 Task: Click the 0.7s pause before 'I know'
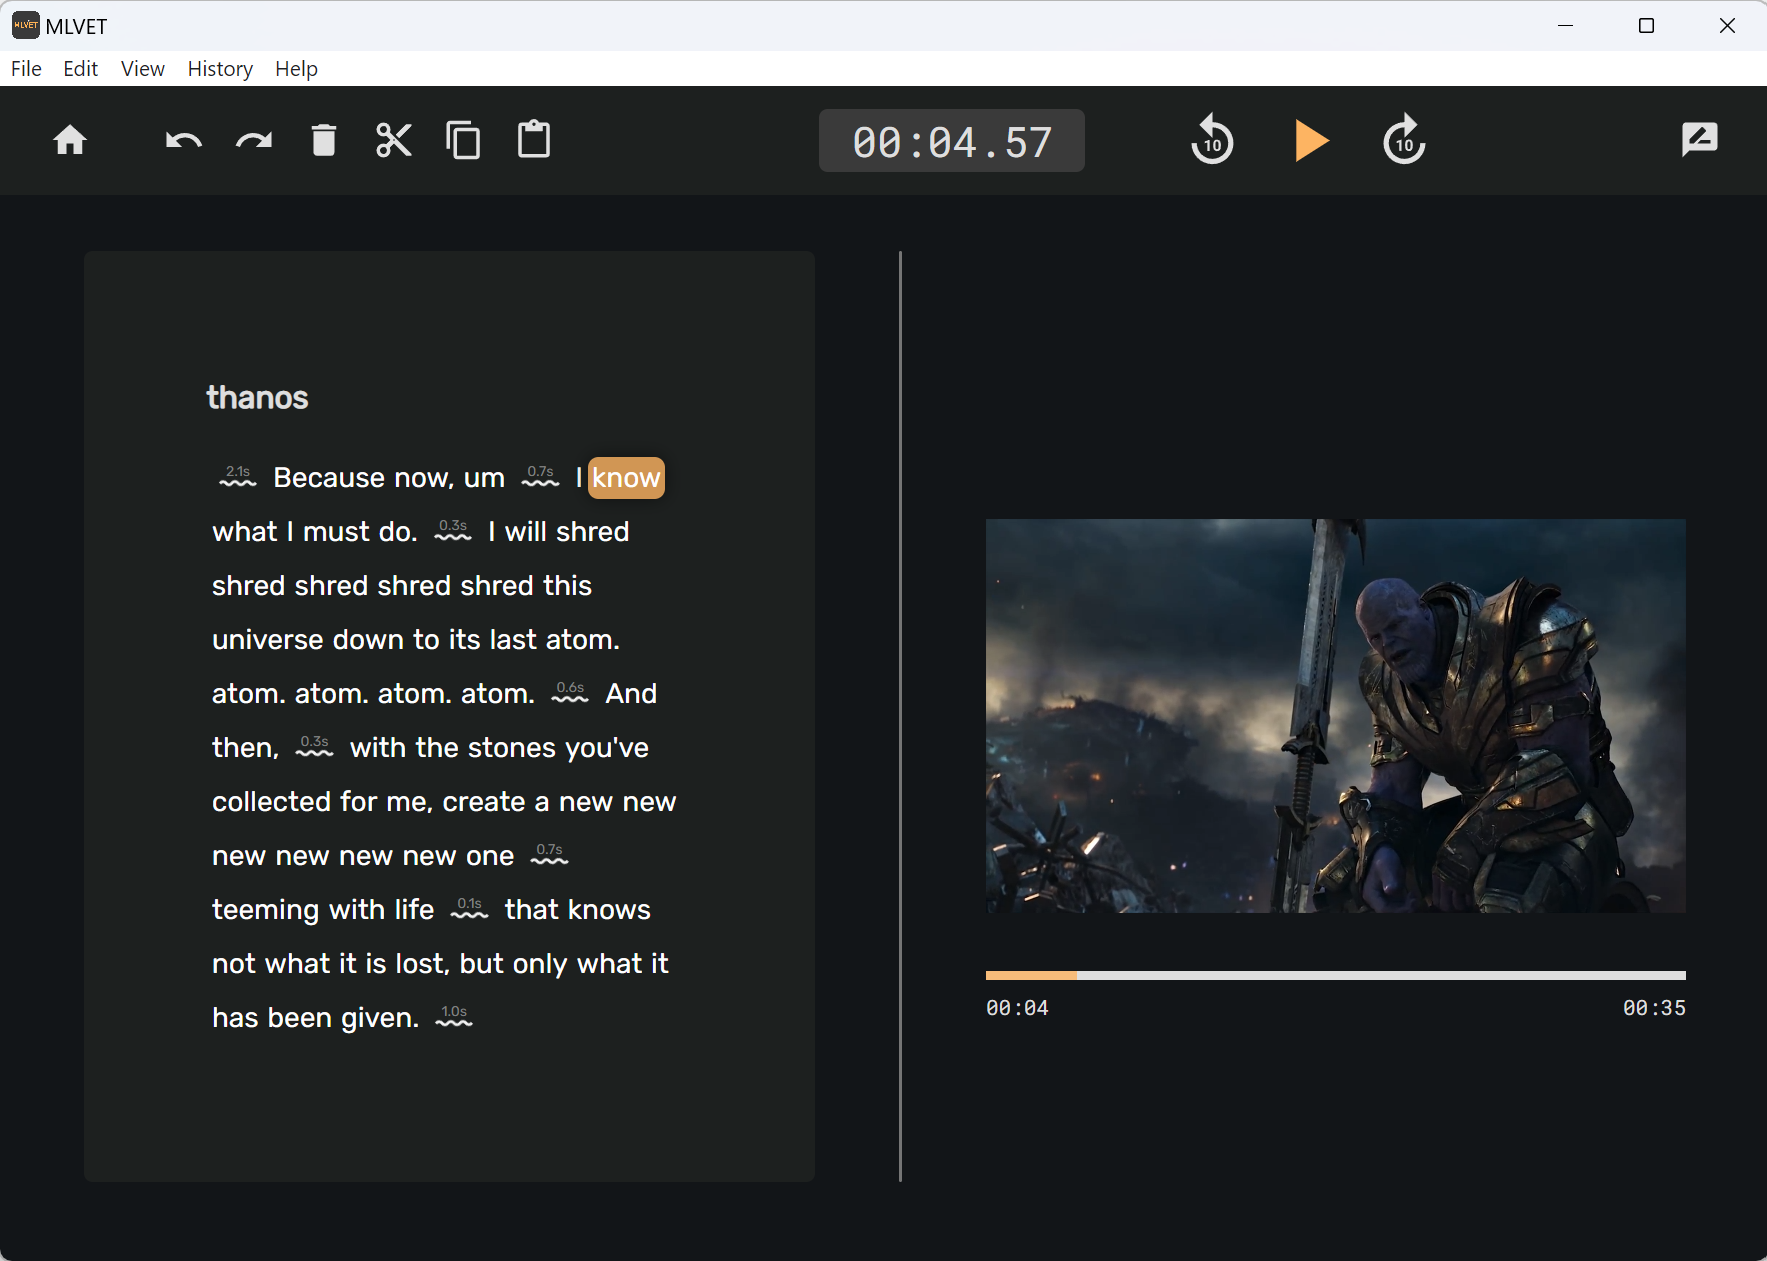(x=541, y=476)
